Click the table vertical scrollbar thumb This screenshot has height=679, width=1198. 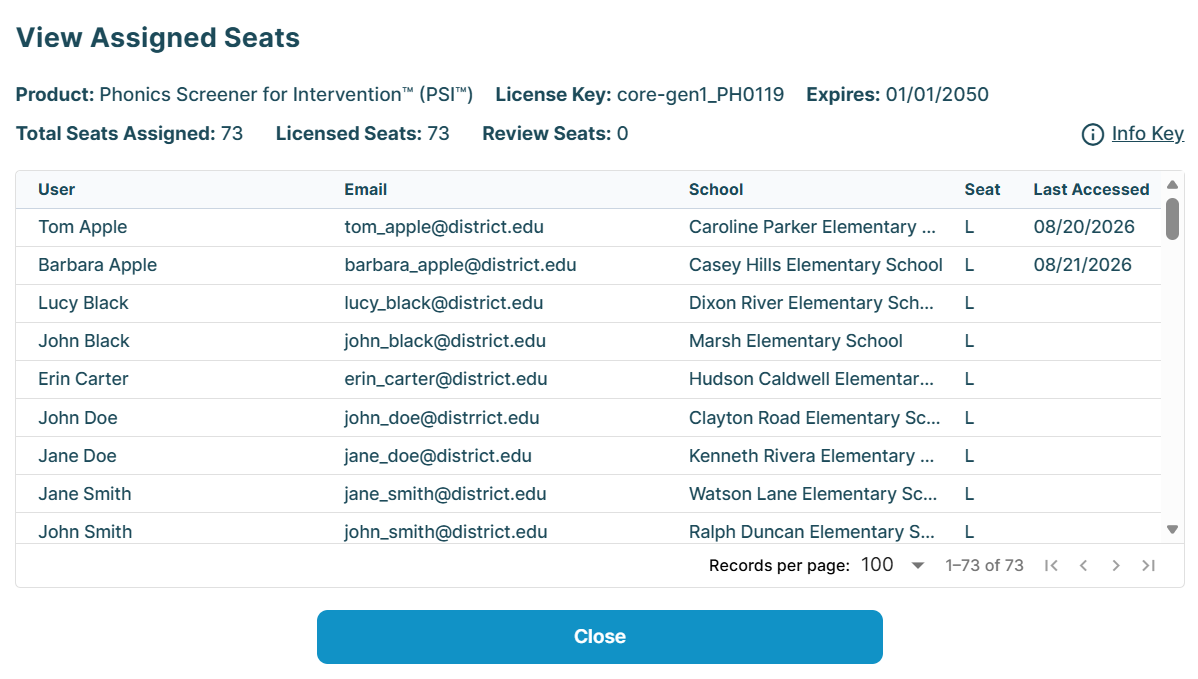click(x=1172, y=219)
